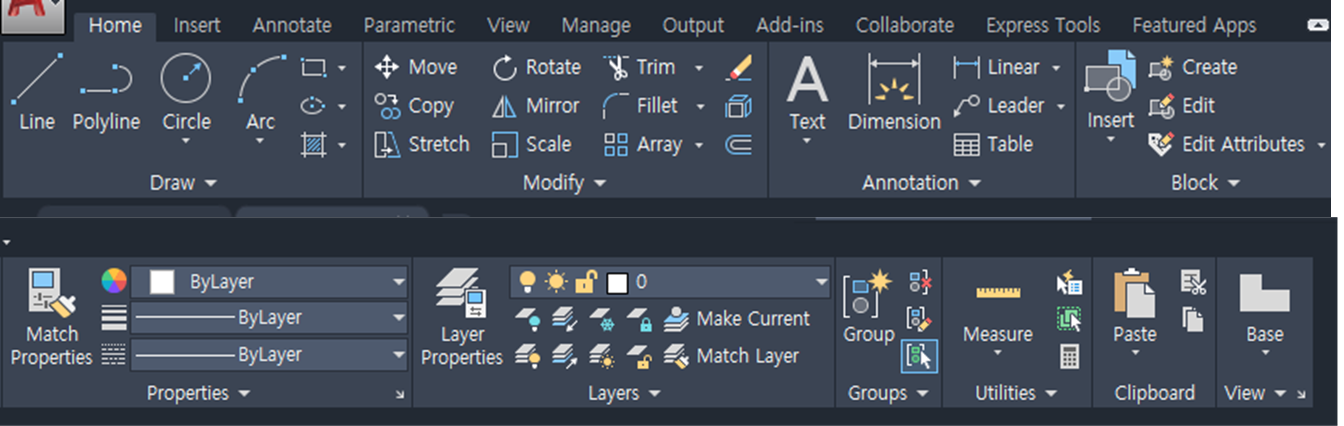Activate the Scale command
This screenshot has height=426, width=1344.
(531, 144)
